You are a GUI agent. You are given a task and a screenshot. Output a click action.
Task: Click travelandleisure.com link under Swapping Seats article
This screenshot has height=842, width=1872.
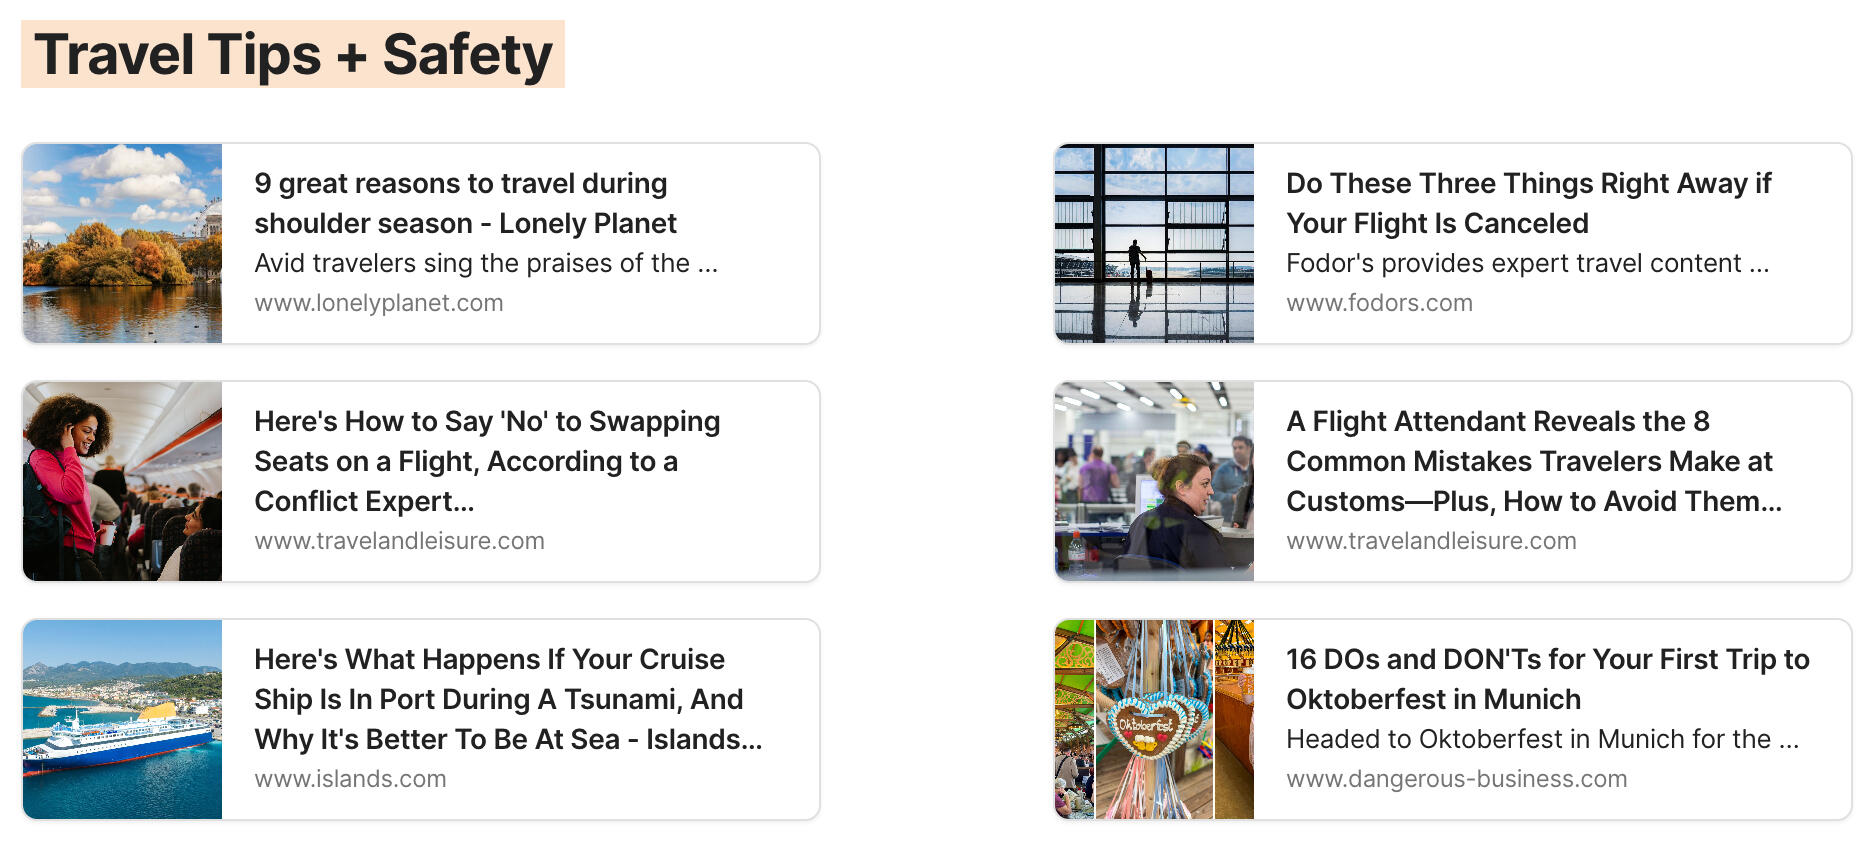click(x=399, y=541)
